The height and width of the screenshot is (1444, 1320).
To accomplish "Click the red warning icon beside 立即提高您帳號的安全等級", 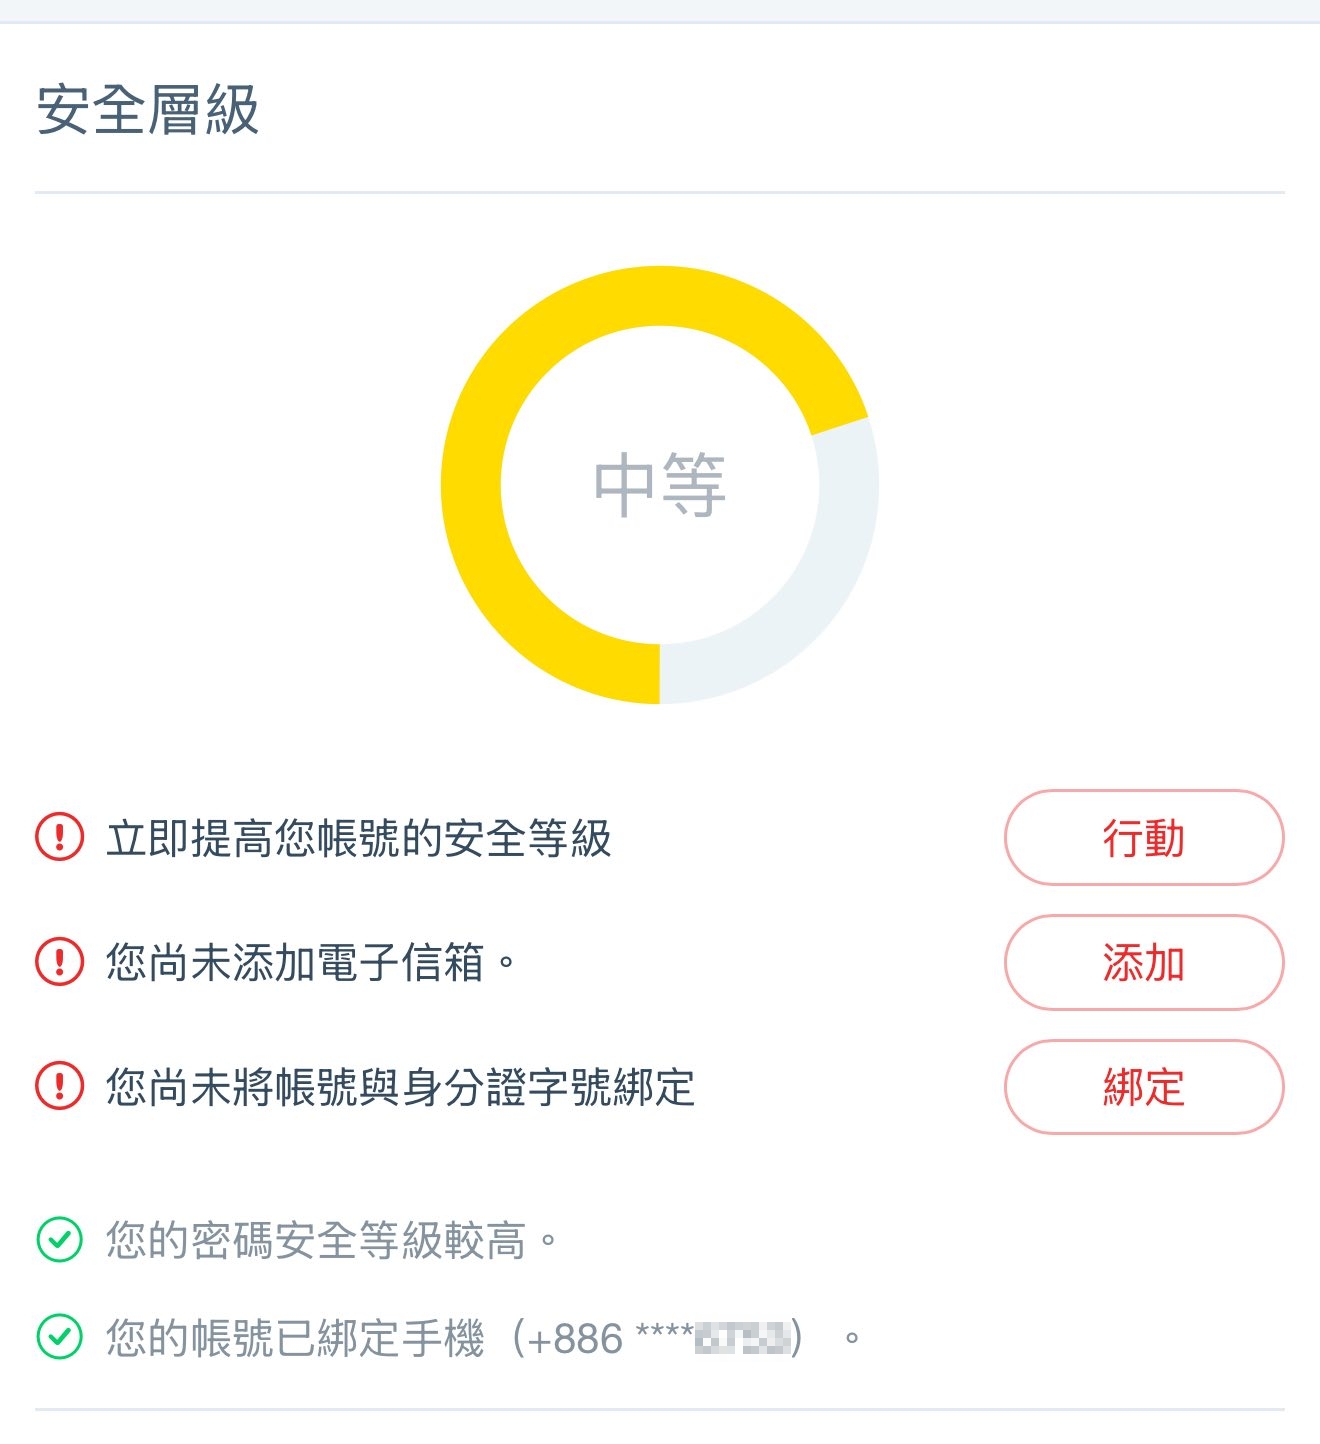I will (x=60, y=837).
